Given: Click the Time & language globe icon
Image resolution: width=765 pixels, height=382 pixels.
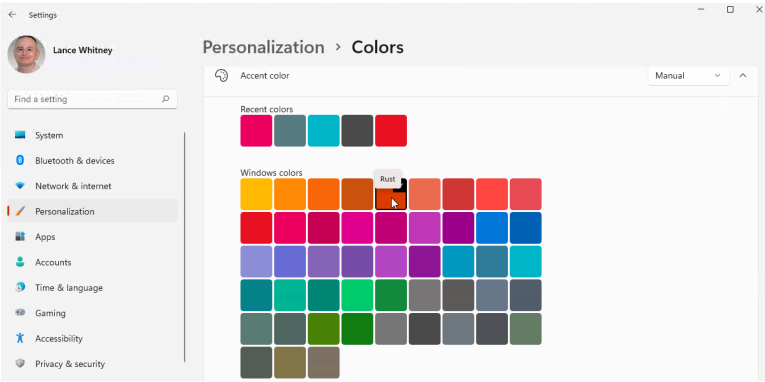Looking at the screenshot, I should 20,287.
